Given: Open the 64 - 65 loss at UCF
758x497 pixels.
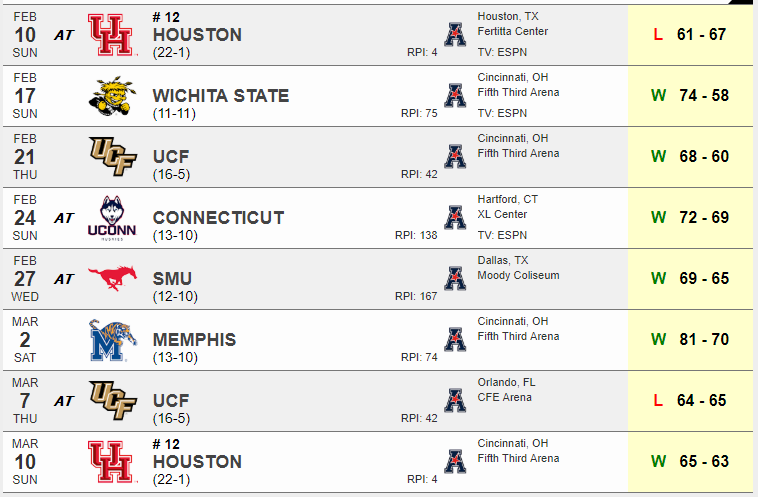Looking at the screenshot, I should [x=701, y=400].
